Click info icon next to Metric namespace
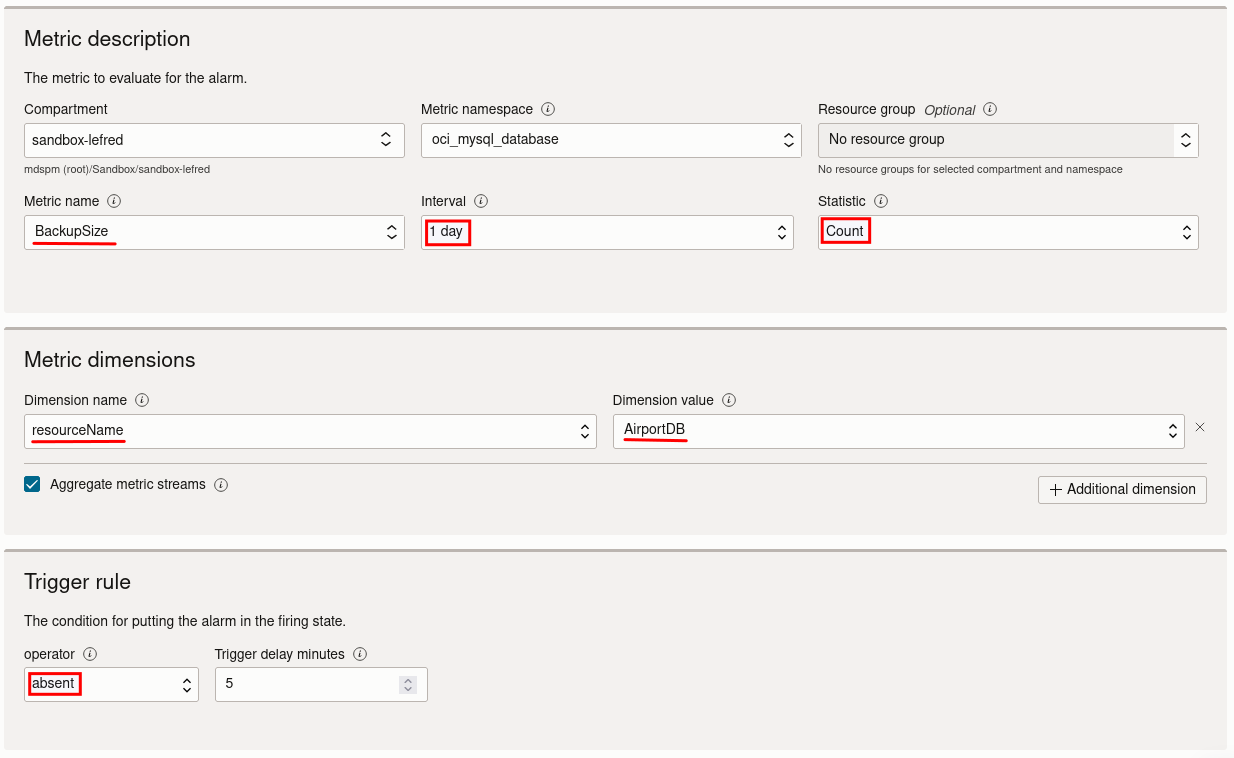The image size is (1234, 758). click(548, 109)
